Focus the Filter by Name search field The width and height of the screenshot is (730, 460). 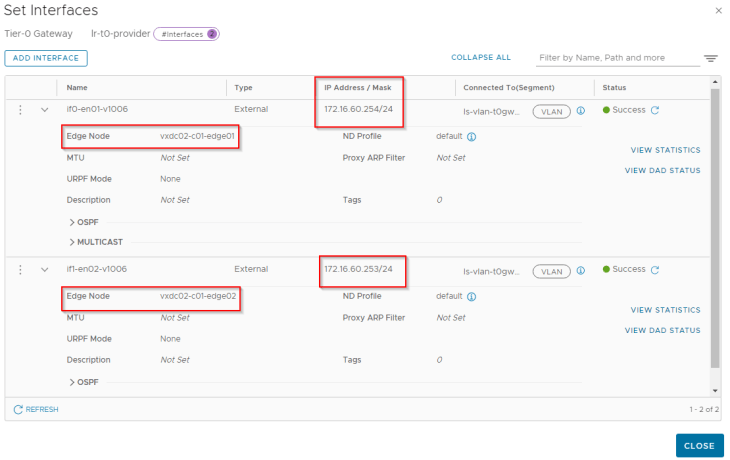pos(618,58)
